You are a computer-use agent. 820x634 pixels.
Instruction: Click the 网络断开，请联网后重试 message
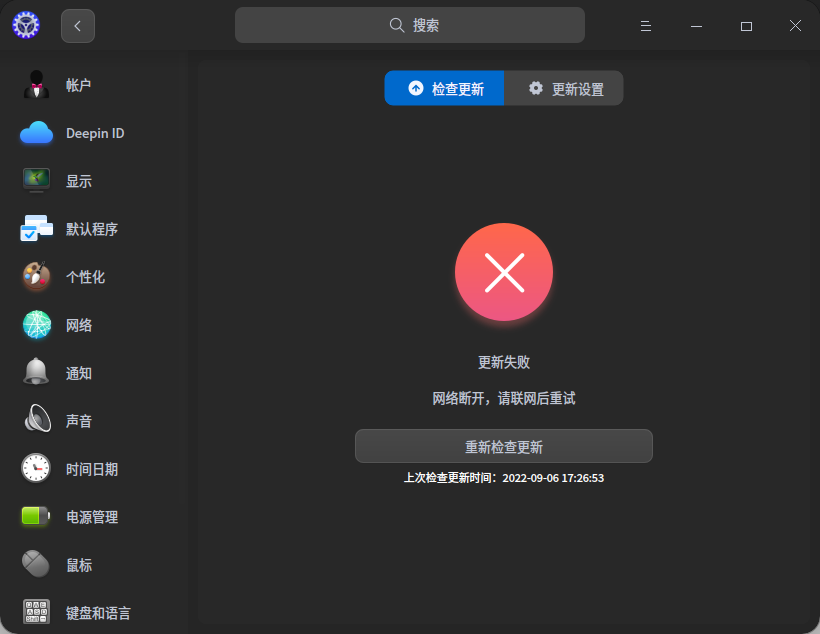coord(504,398)
